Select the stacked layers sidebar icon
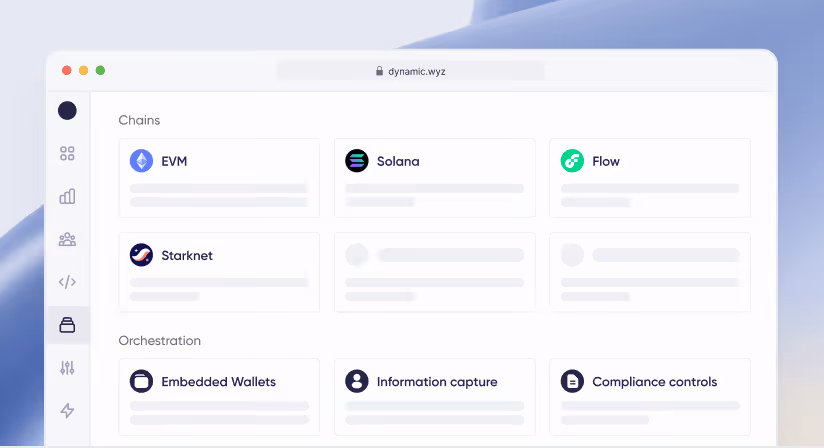This screenshot has height=448, width=824. pyautogui.click(x=67, y=325)
